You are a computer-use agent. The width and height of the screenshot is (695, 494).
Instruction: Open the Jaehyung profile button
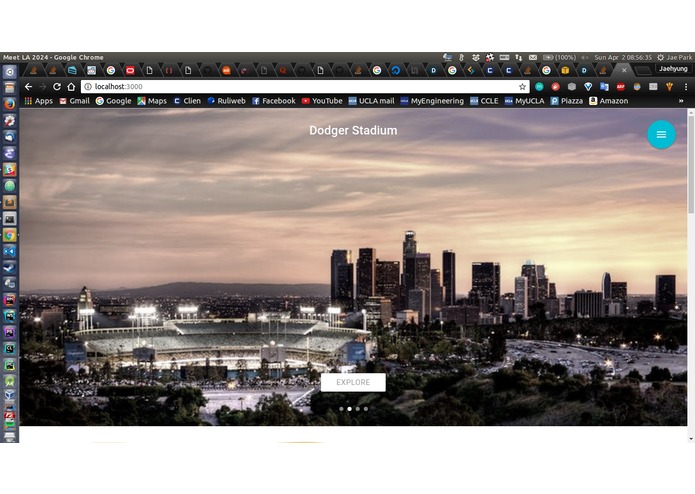673,69
